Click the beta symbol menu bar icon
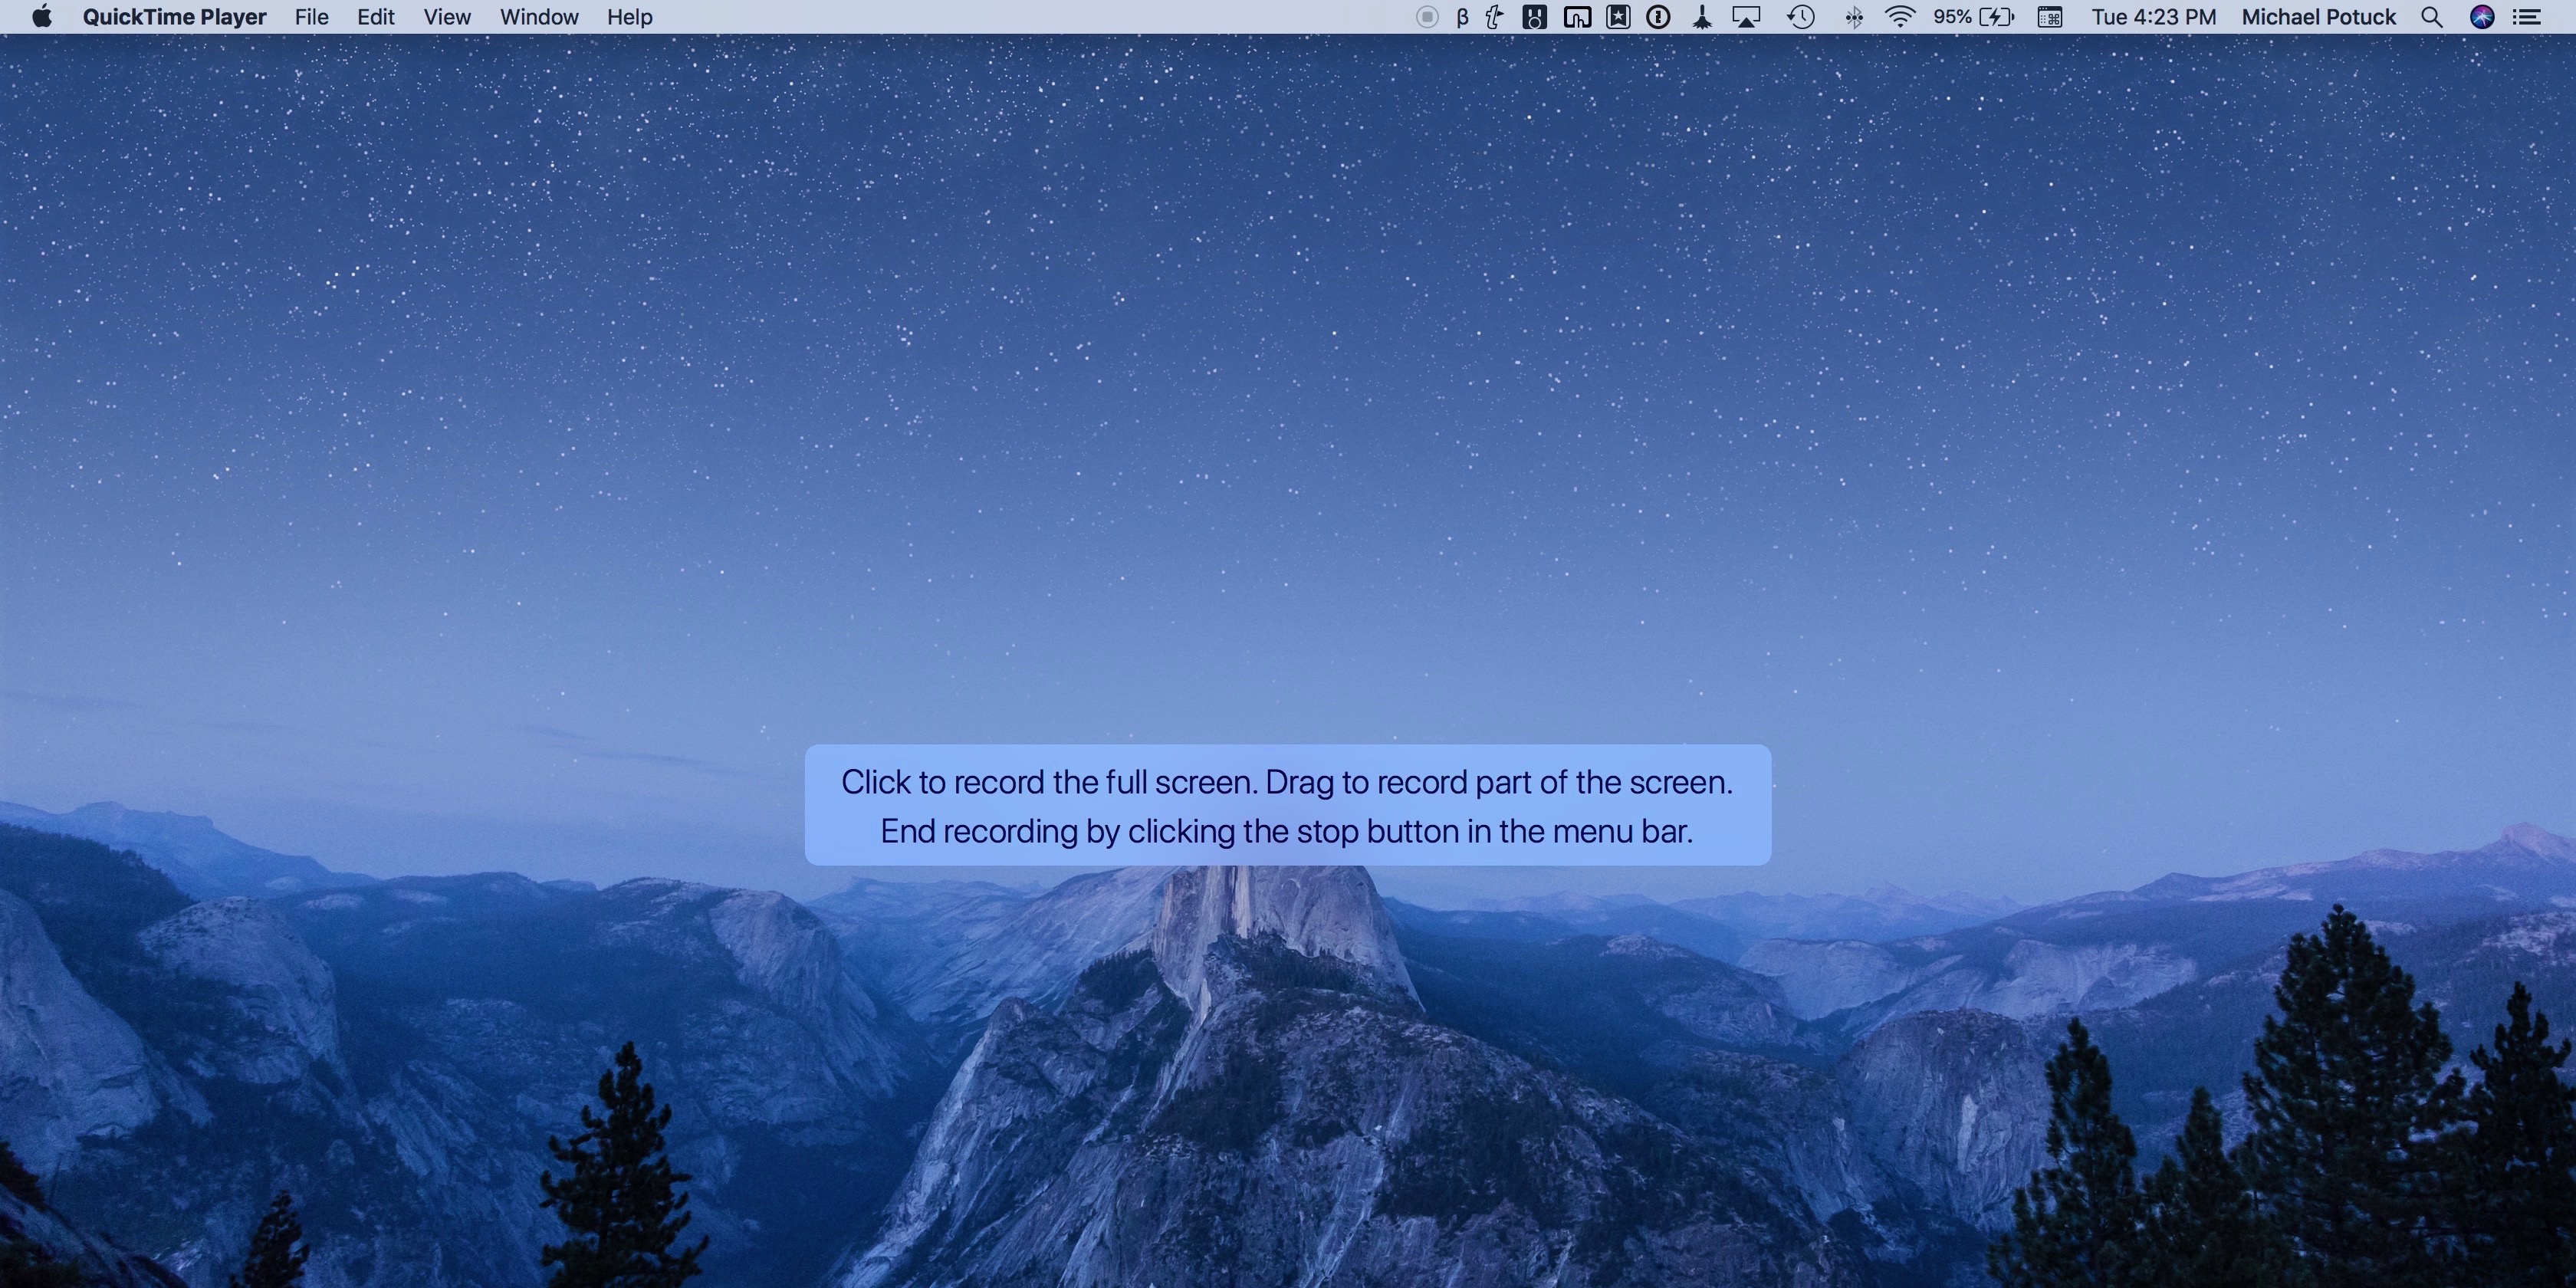 (x=1462, y=17)
